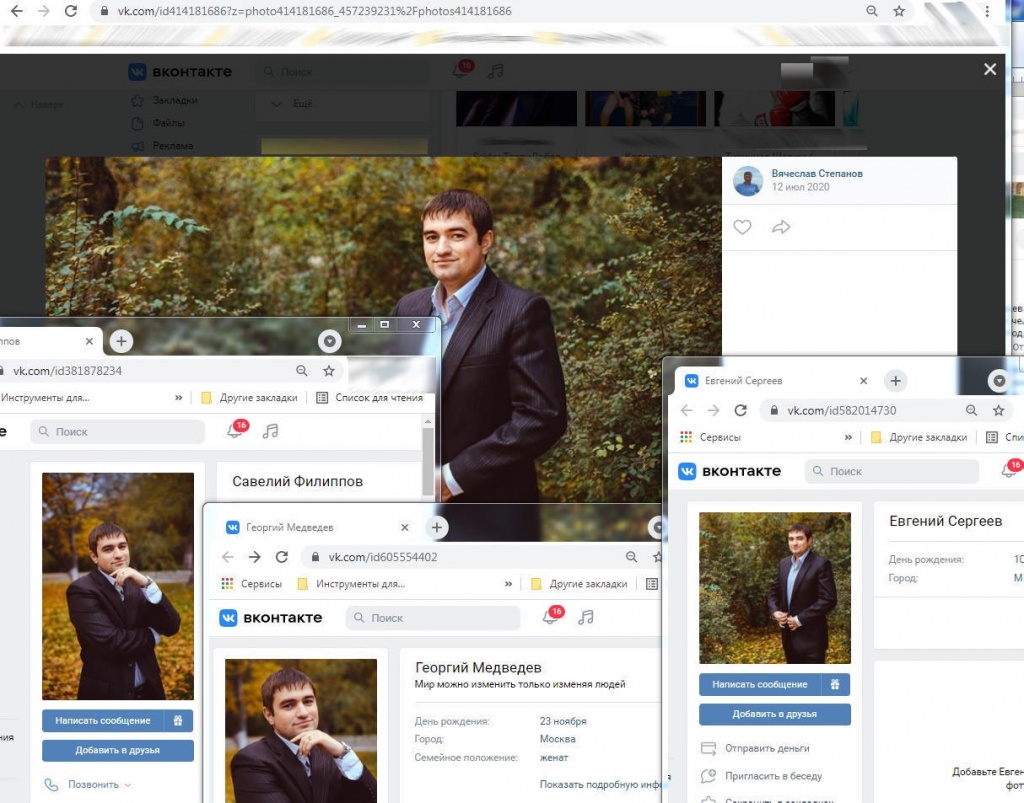Open Сервисы apps shortcut in Георгий Медведев window

tap(252, 584)
